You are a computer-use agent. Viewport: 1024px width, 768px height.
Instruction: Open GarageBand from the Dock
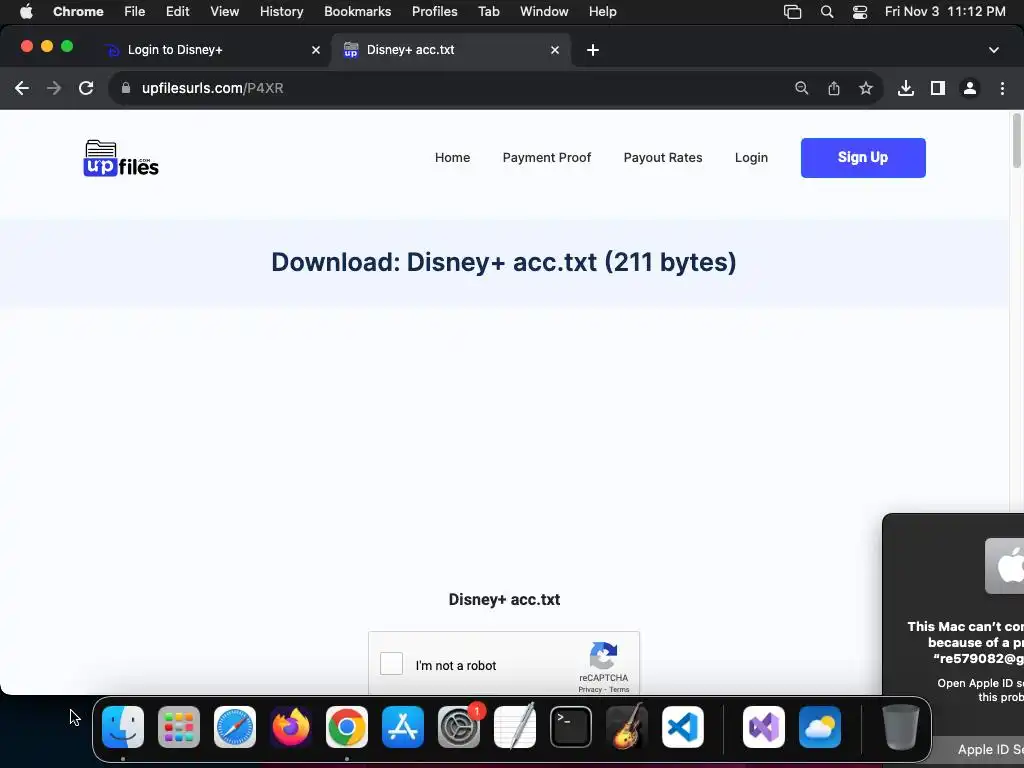[x=627, y=727]
